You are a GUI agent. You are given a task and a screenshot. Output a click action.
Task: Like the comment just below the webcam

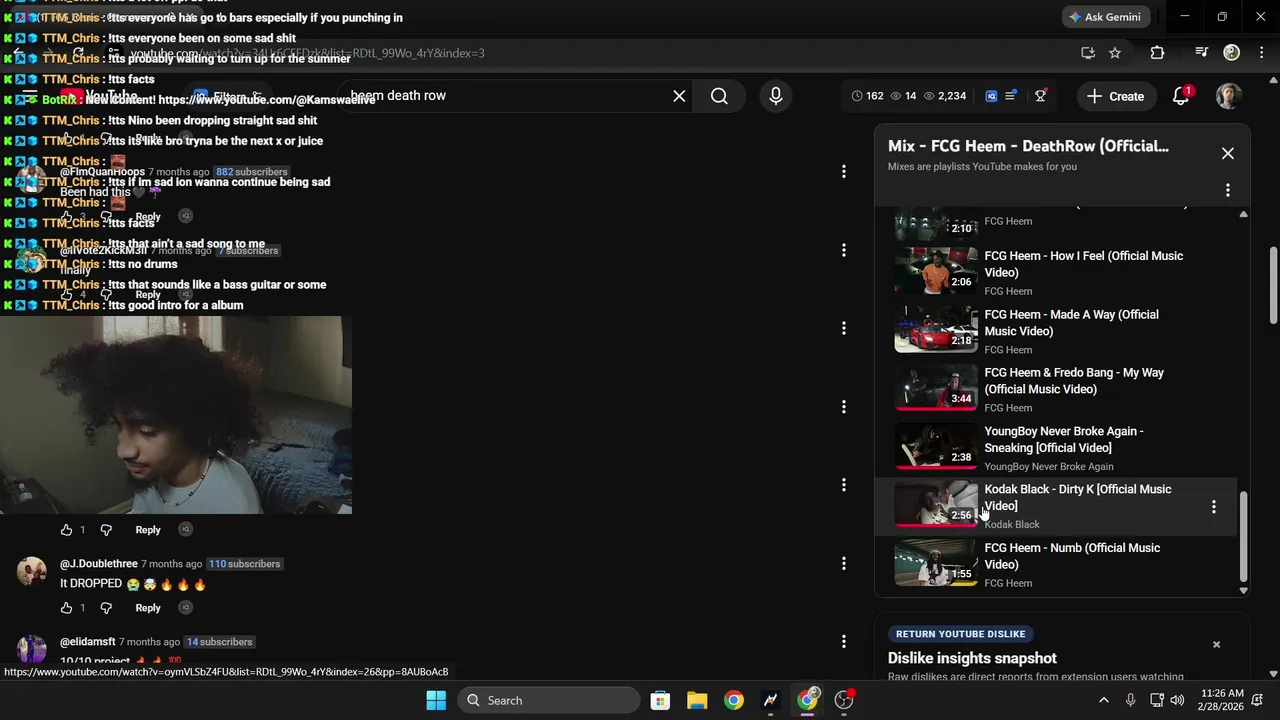coord(67,530)
